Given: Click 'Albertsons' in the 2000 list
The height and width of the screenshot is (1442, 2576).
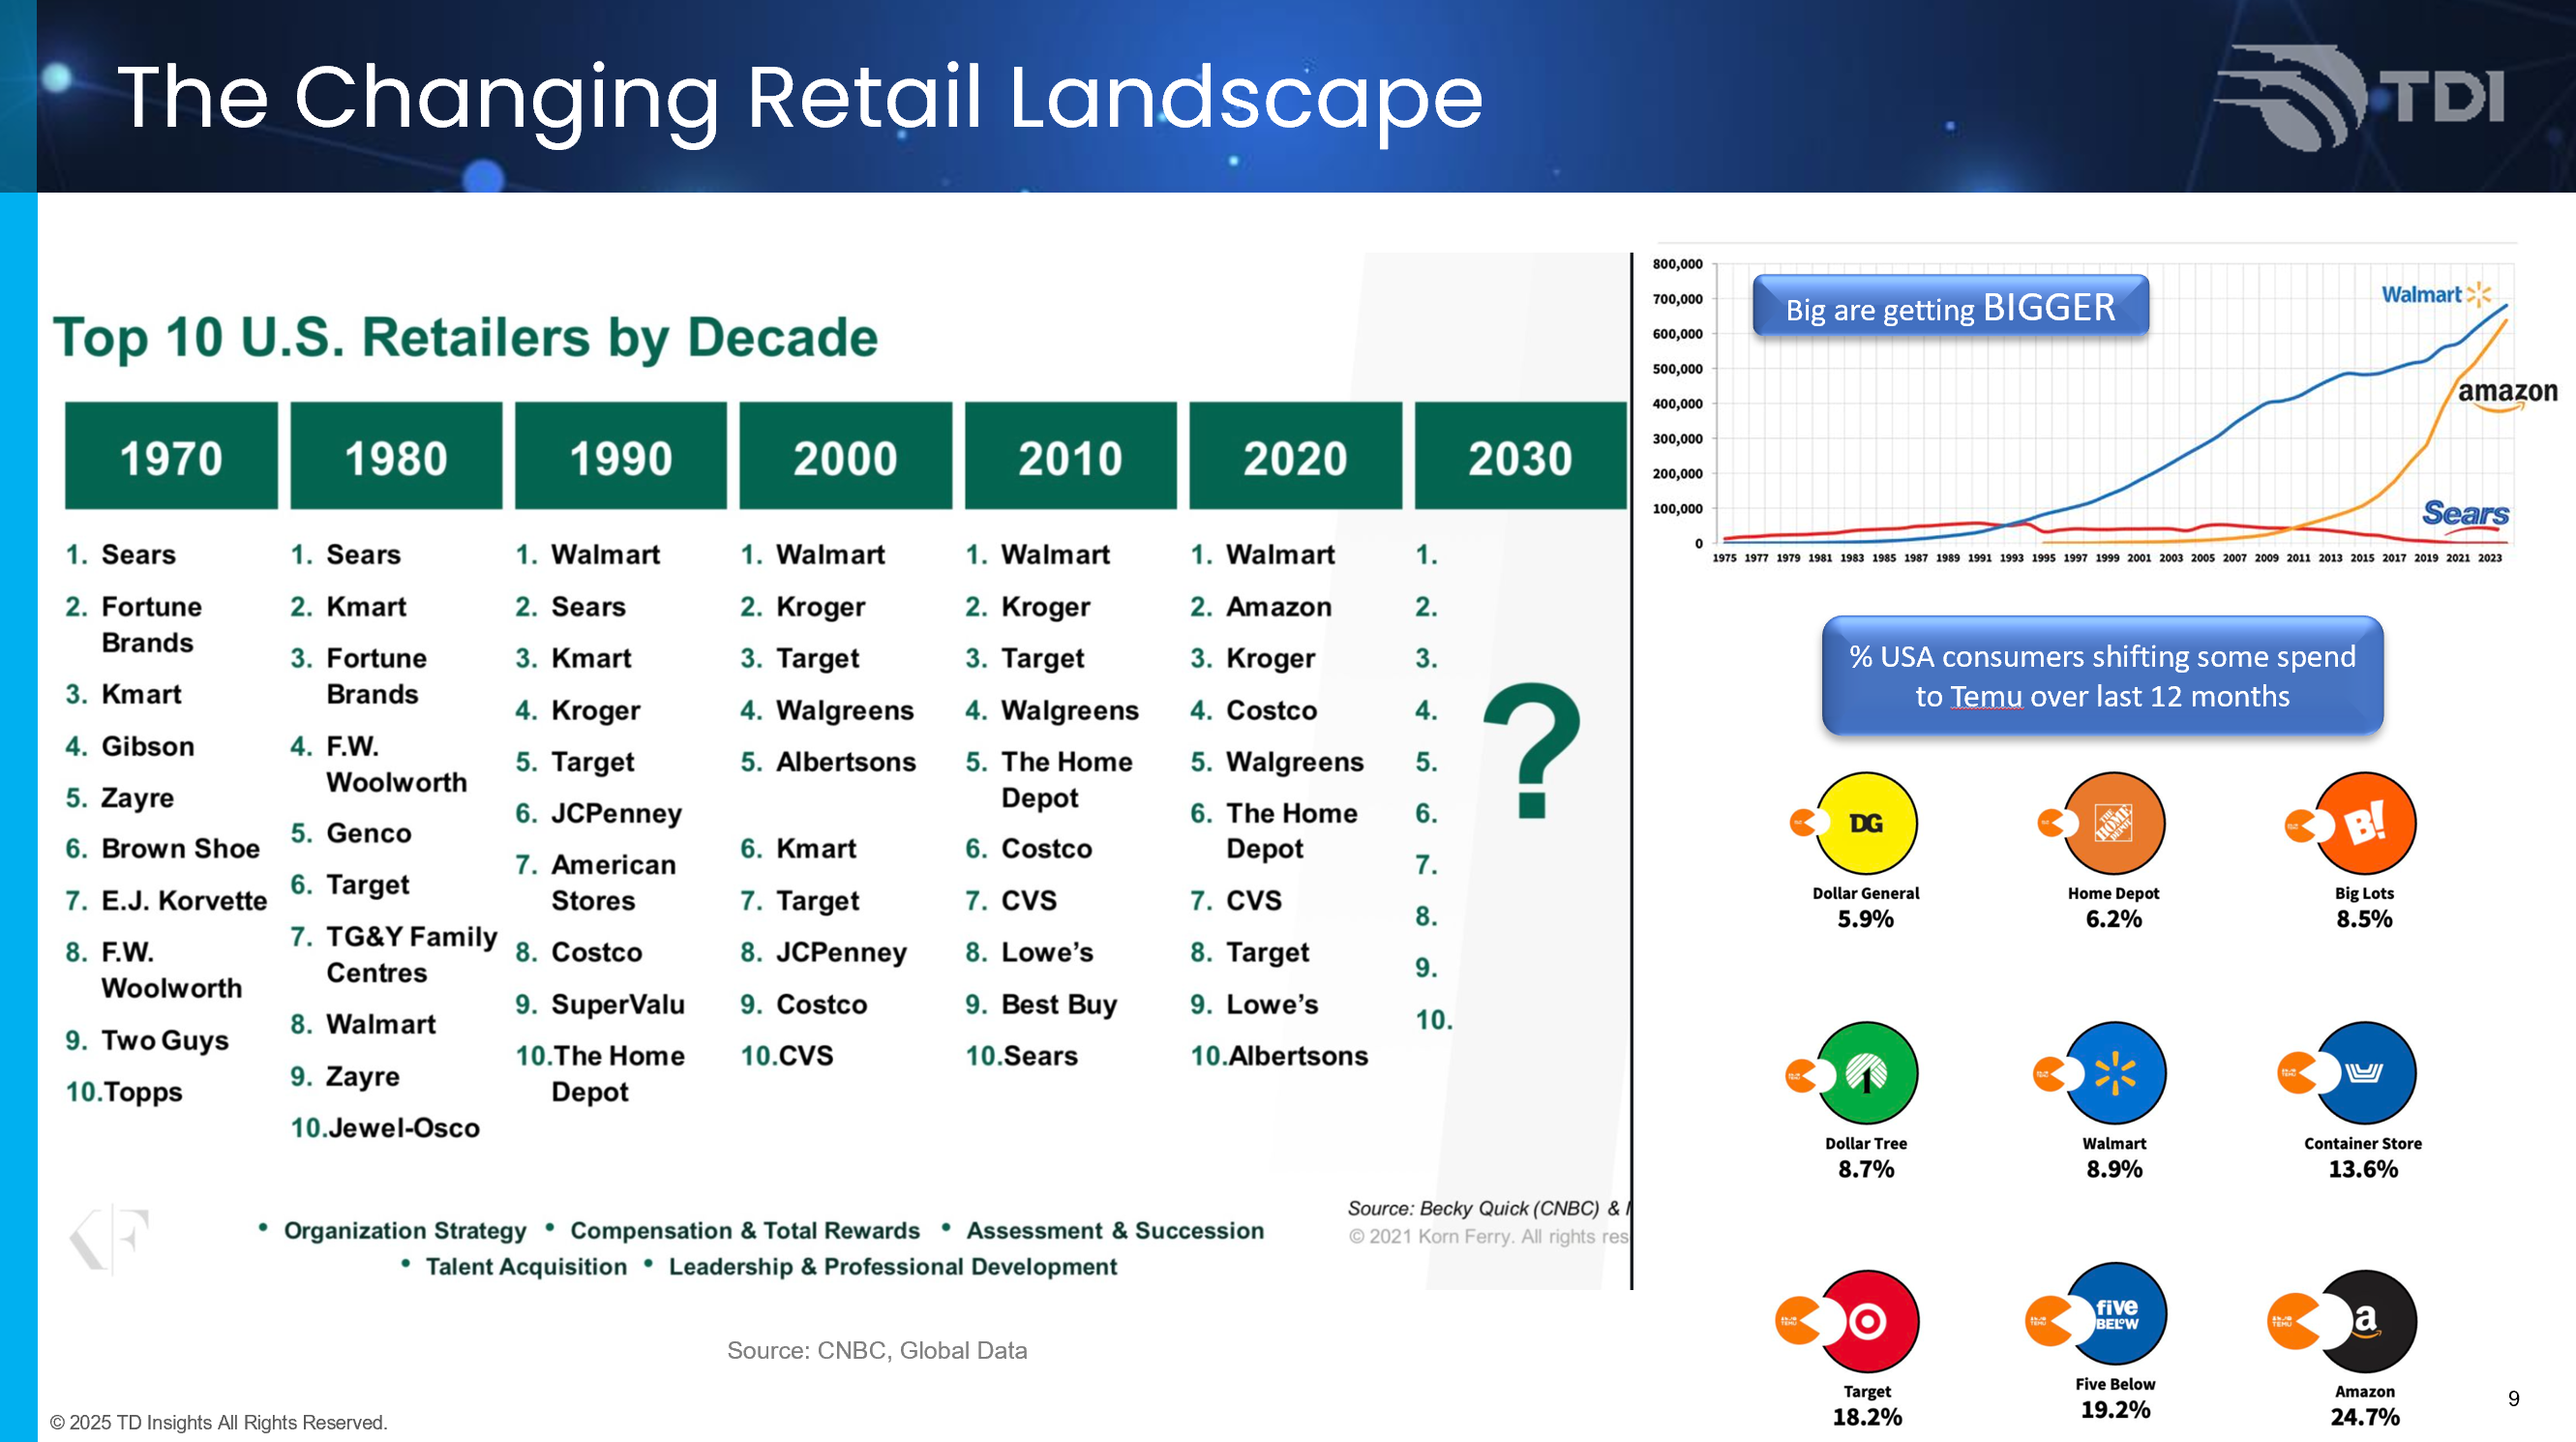Looking at the screenshot, I should (x=846, y=762).
